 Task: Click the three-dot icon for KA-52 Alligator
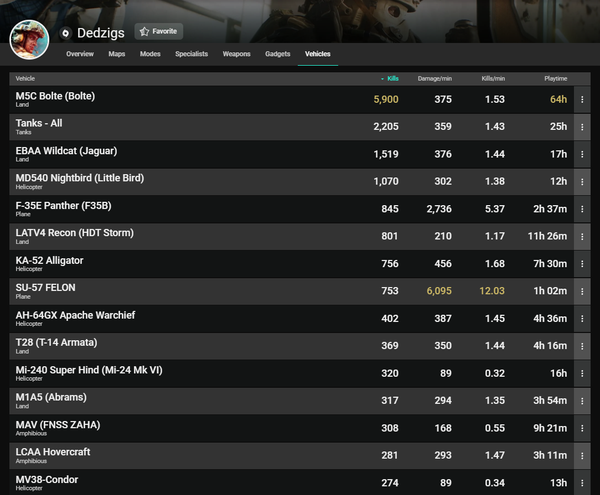pyautogui.click(x=581, y=264)
